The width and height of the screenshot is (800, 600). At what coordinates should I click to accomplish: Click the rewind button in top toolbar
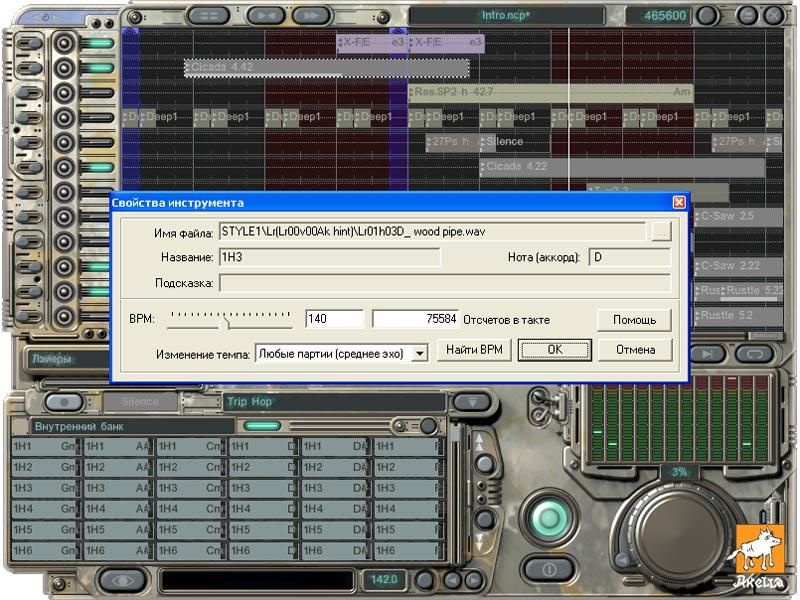pyautogui.click(x=265, y=15)
